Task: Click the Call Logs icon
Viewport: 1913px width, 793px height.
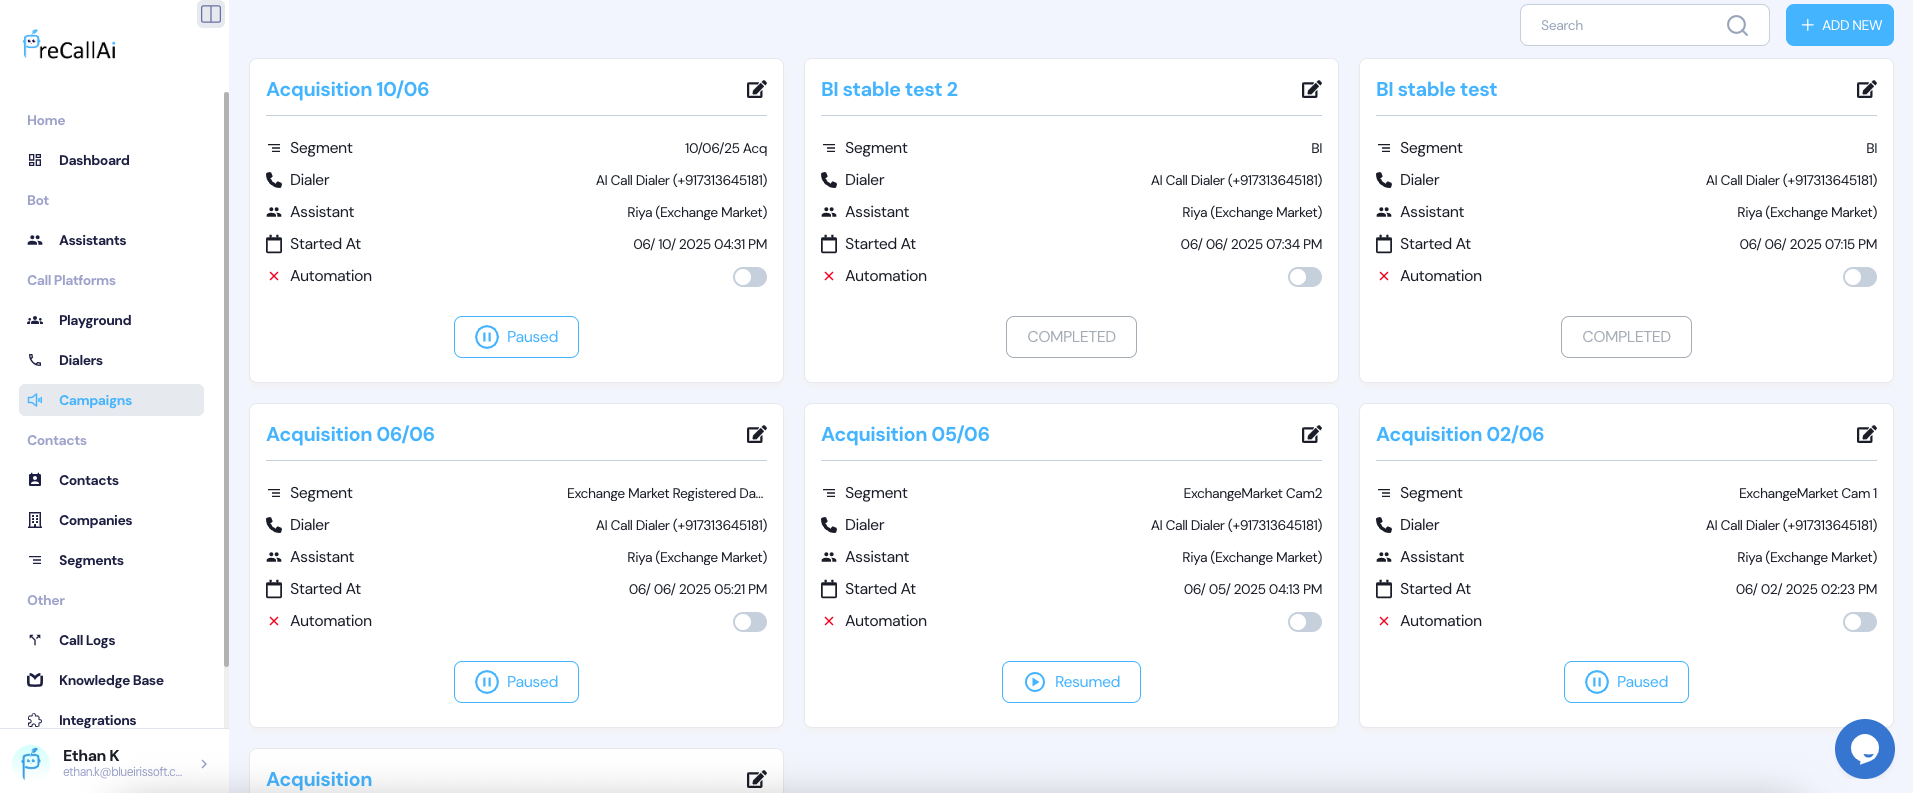Action: click(x=35, y=640)
